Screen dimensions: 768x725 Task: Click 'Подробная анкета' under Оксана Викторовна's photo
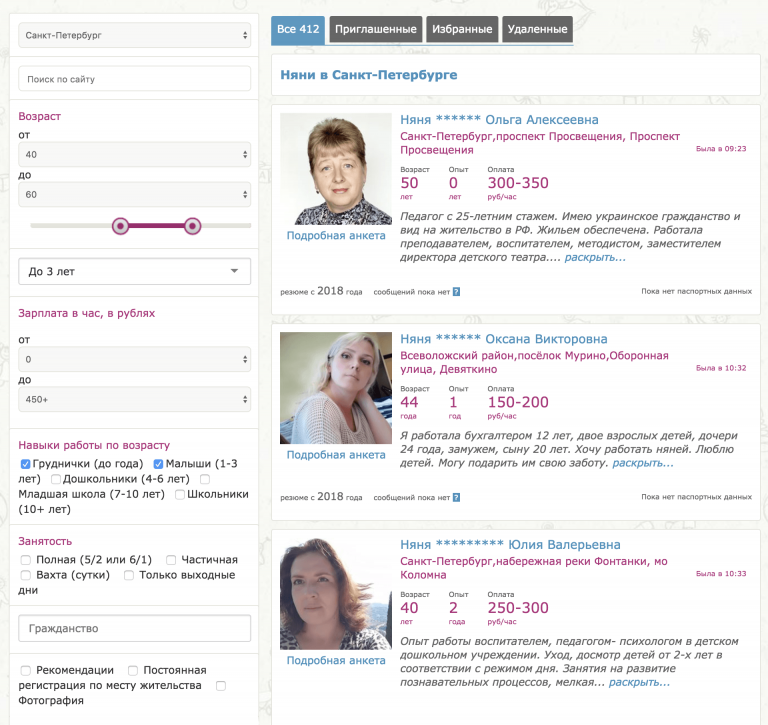pos(336,455)
